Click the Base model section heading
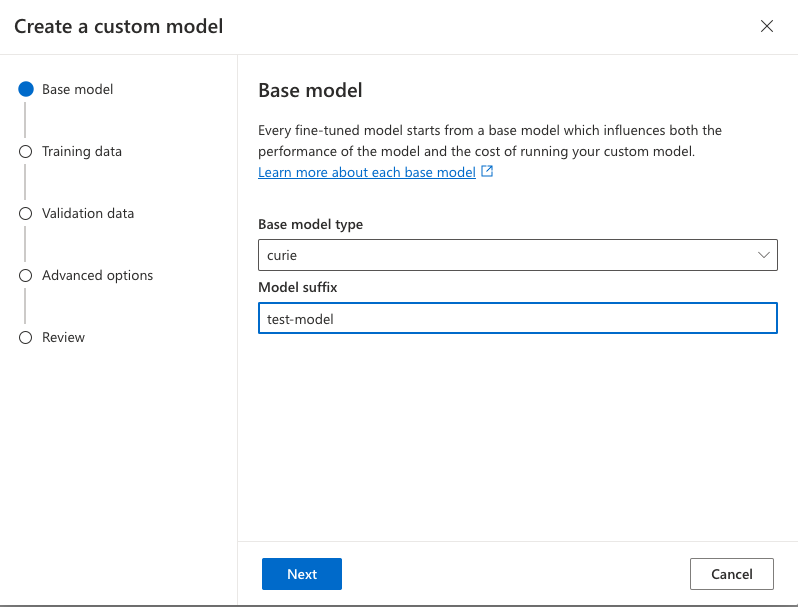This screenshot has width=798, height=607. pyautogui.click(x=310, y=90)
